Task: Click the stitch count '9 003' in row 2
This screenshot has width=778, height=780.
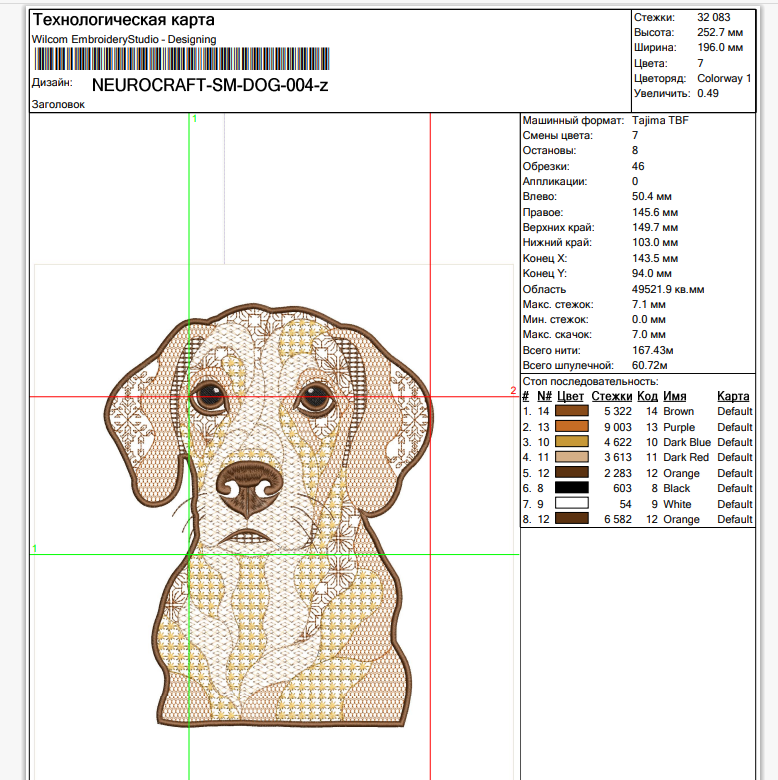Action: (x=617, y=427)
